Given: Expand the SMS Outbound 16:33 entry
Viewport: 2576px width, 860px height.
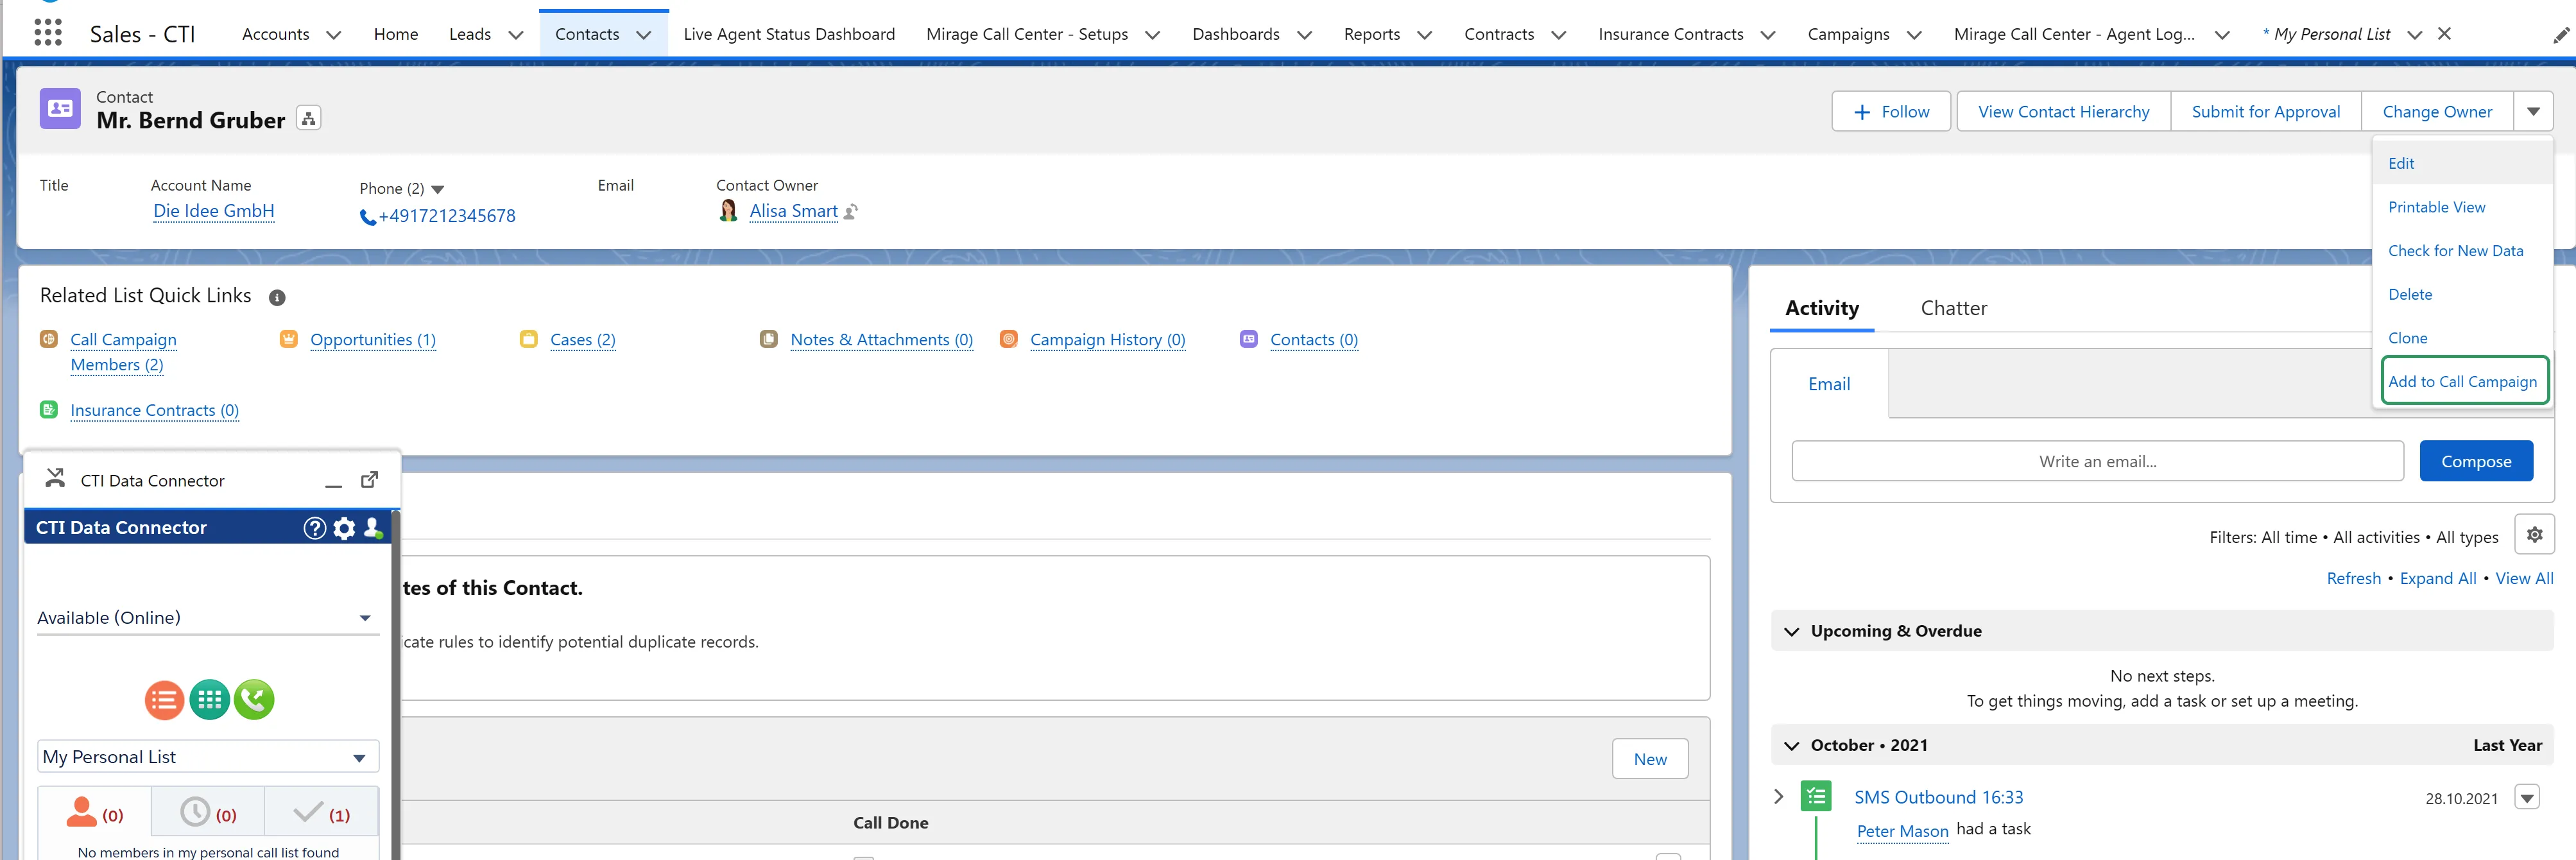Looking at the screenshot, I should [x=1778, y=796].
